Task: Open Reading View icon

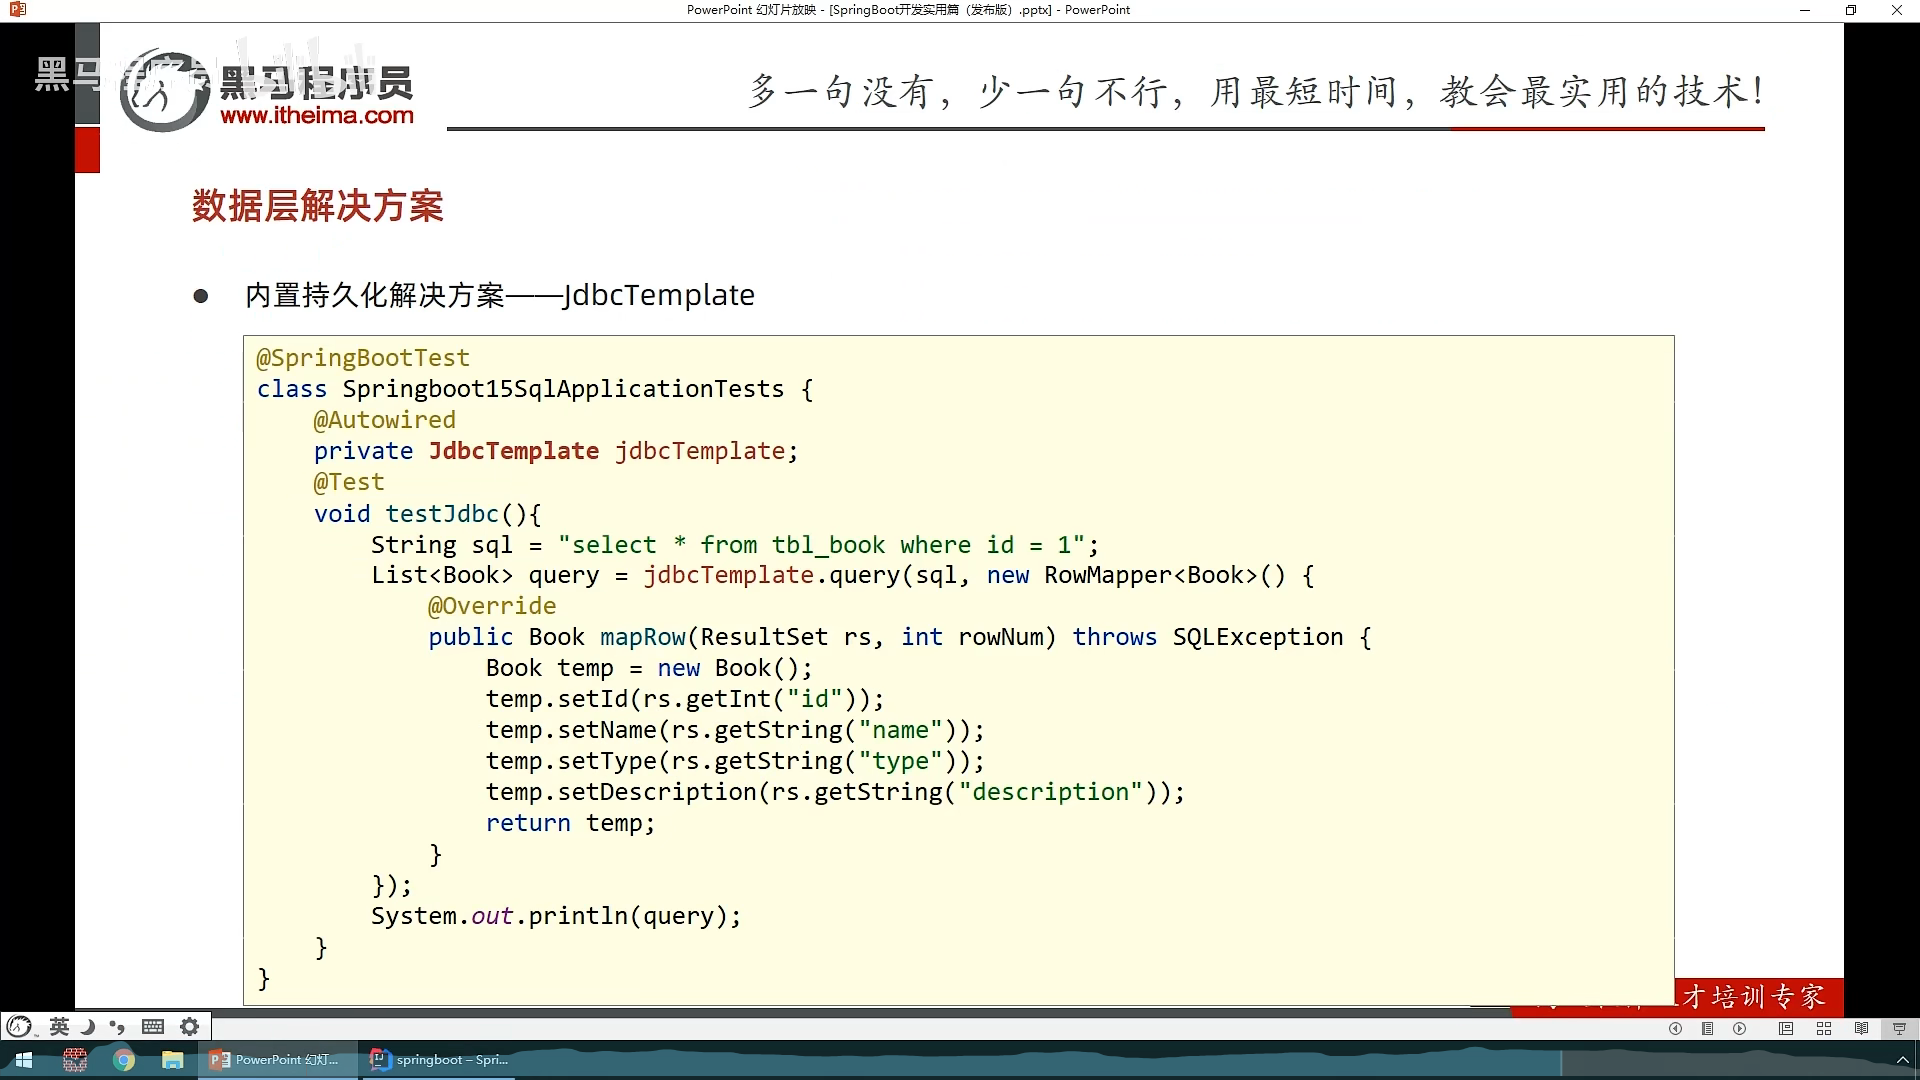Action: coord(1861,1028)
